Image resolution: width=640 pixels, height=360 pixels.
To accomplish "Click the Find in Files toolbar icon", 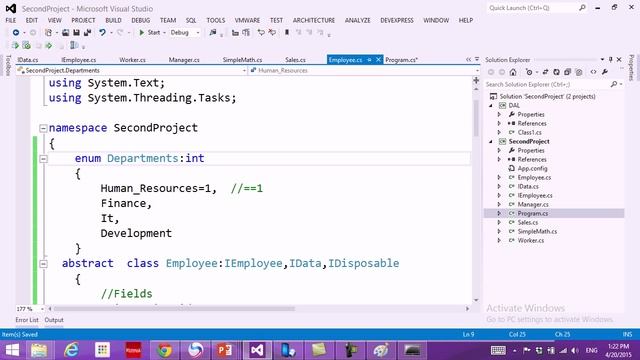I will click(x=213, y=33).
